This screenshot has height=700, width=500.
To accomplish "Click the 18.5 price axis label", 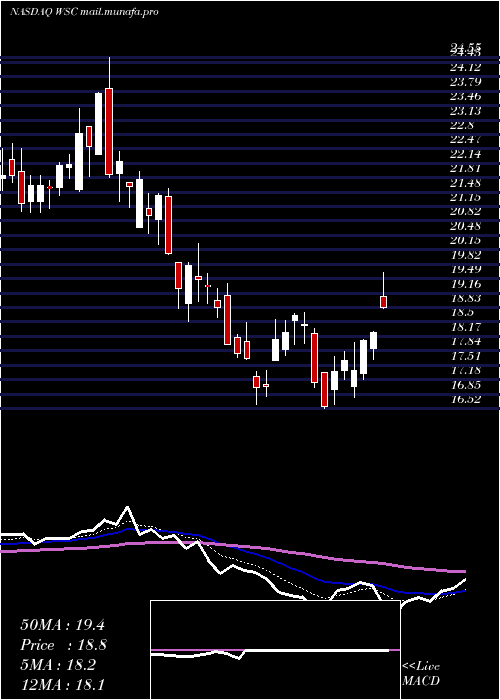I will pyautogui.click(x=462, y=312).
